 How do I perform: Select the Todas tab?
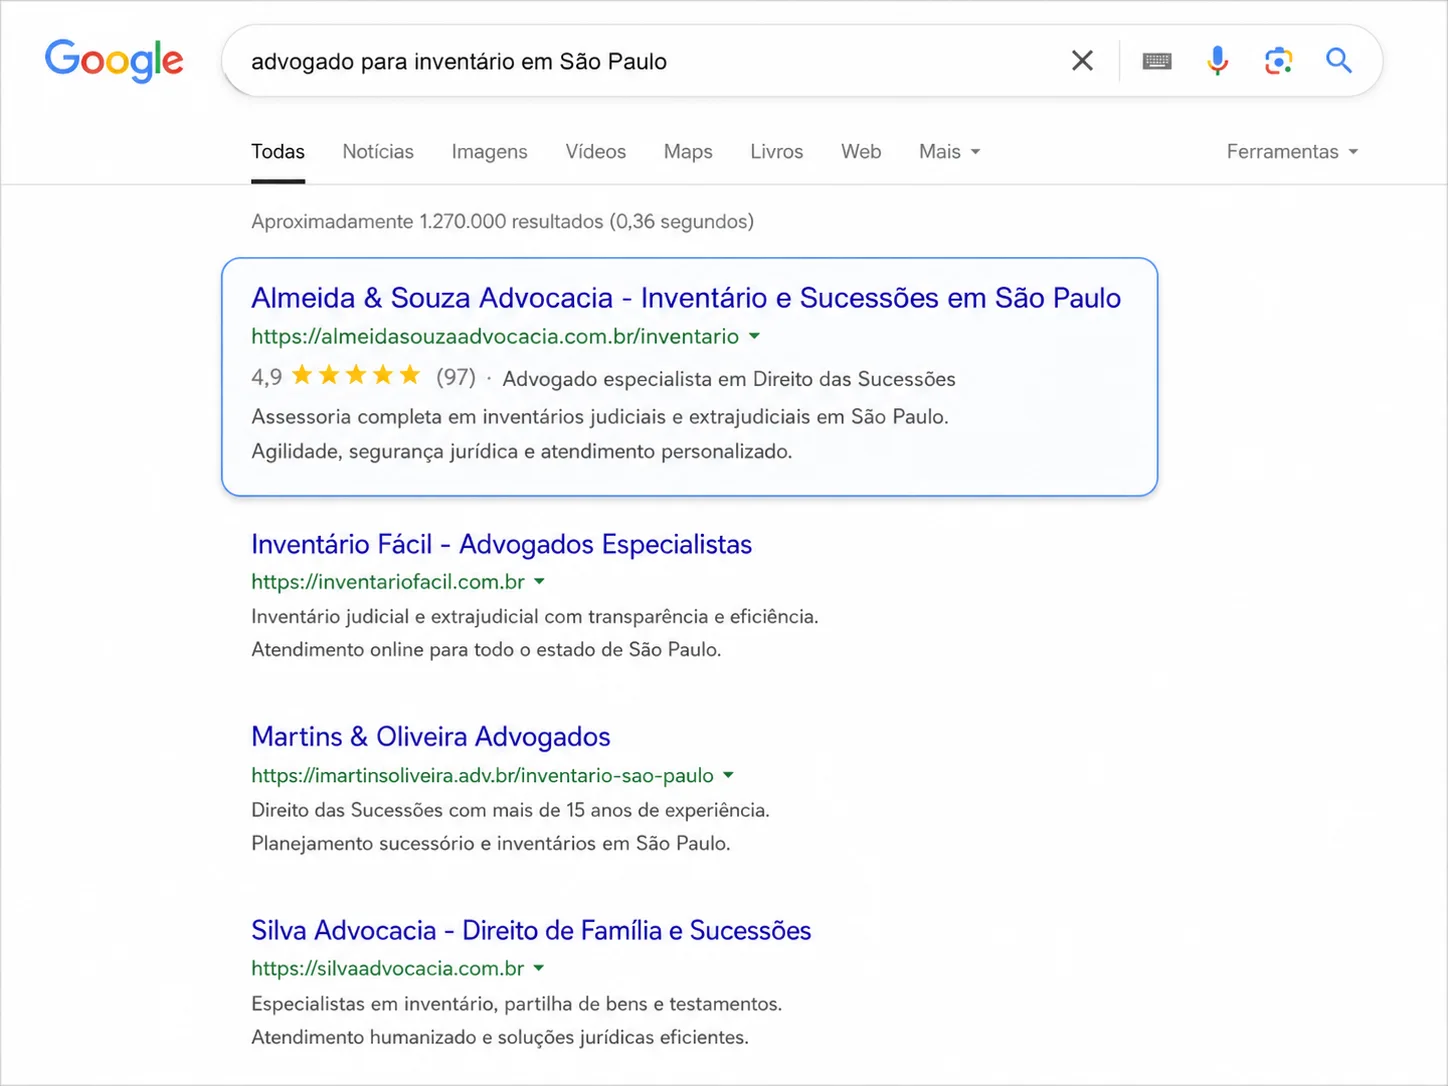tap(278, 152)
